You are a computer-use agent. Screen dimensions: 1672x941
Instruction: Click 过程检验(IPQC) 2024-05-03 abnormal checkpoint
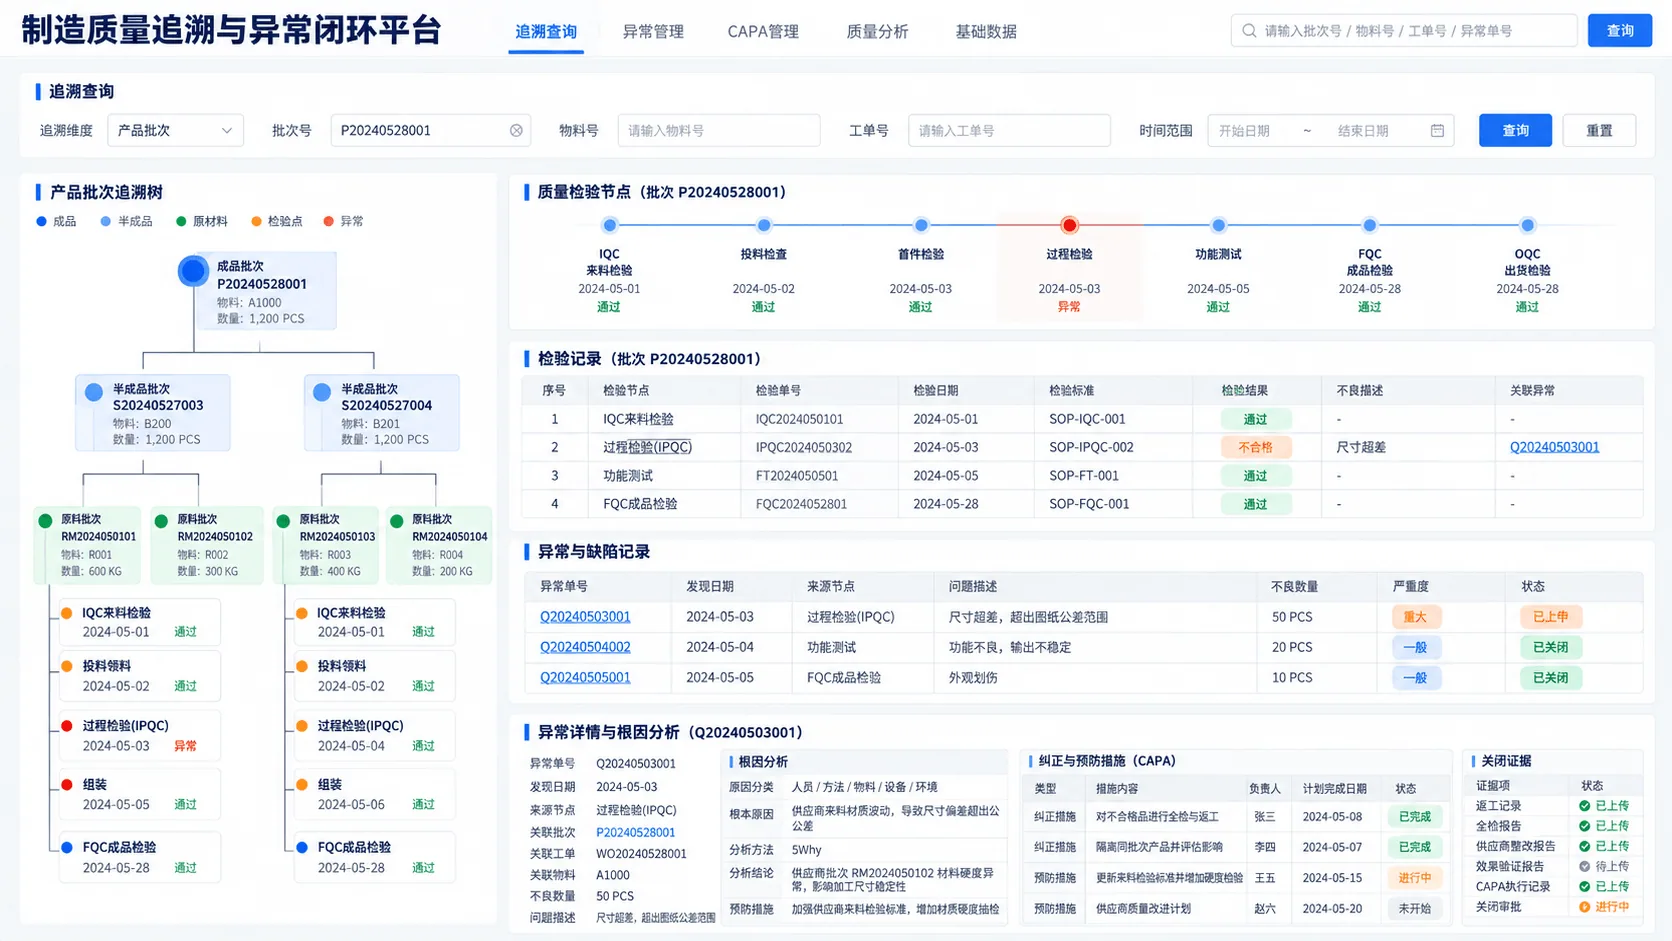[x=139, y=735]
